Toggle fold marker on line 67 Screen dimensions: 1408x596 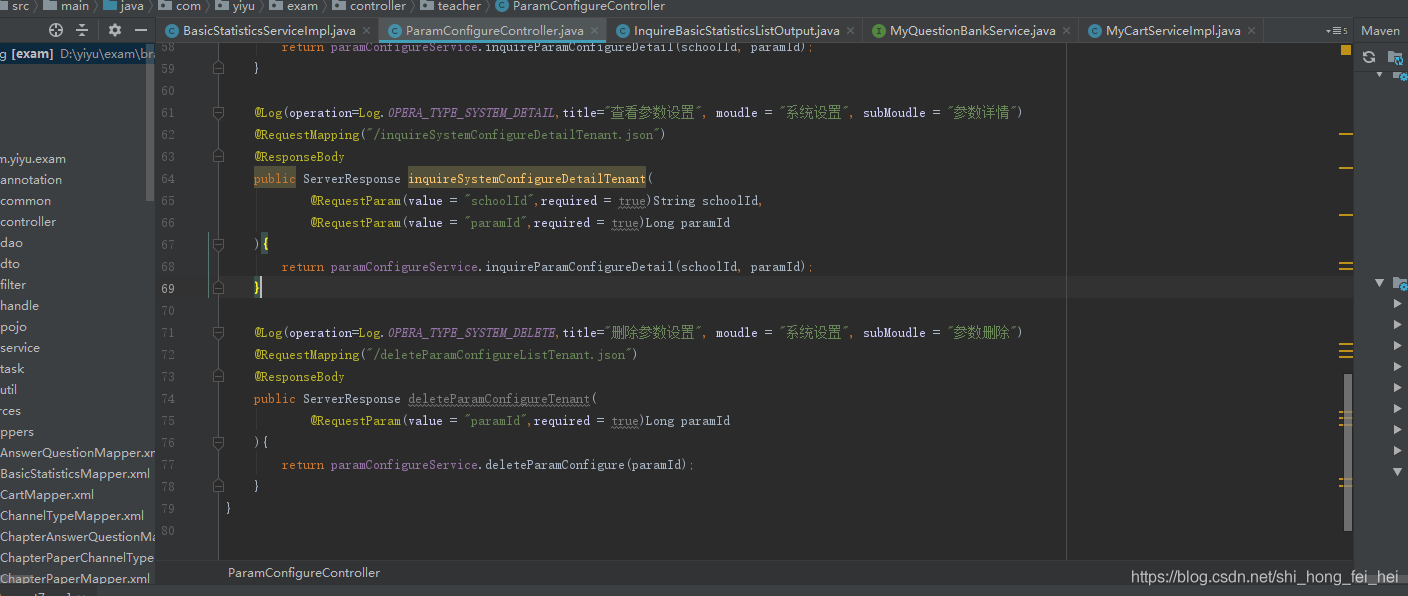[x=218, y=245]
